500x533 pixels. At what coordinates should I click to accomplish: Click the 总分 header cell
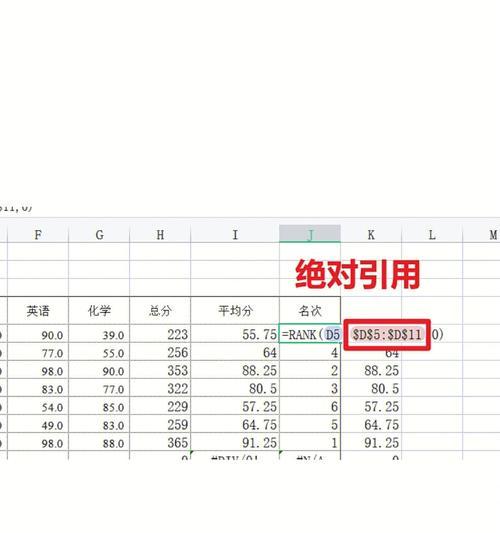(x=160, y=310)
